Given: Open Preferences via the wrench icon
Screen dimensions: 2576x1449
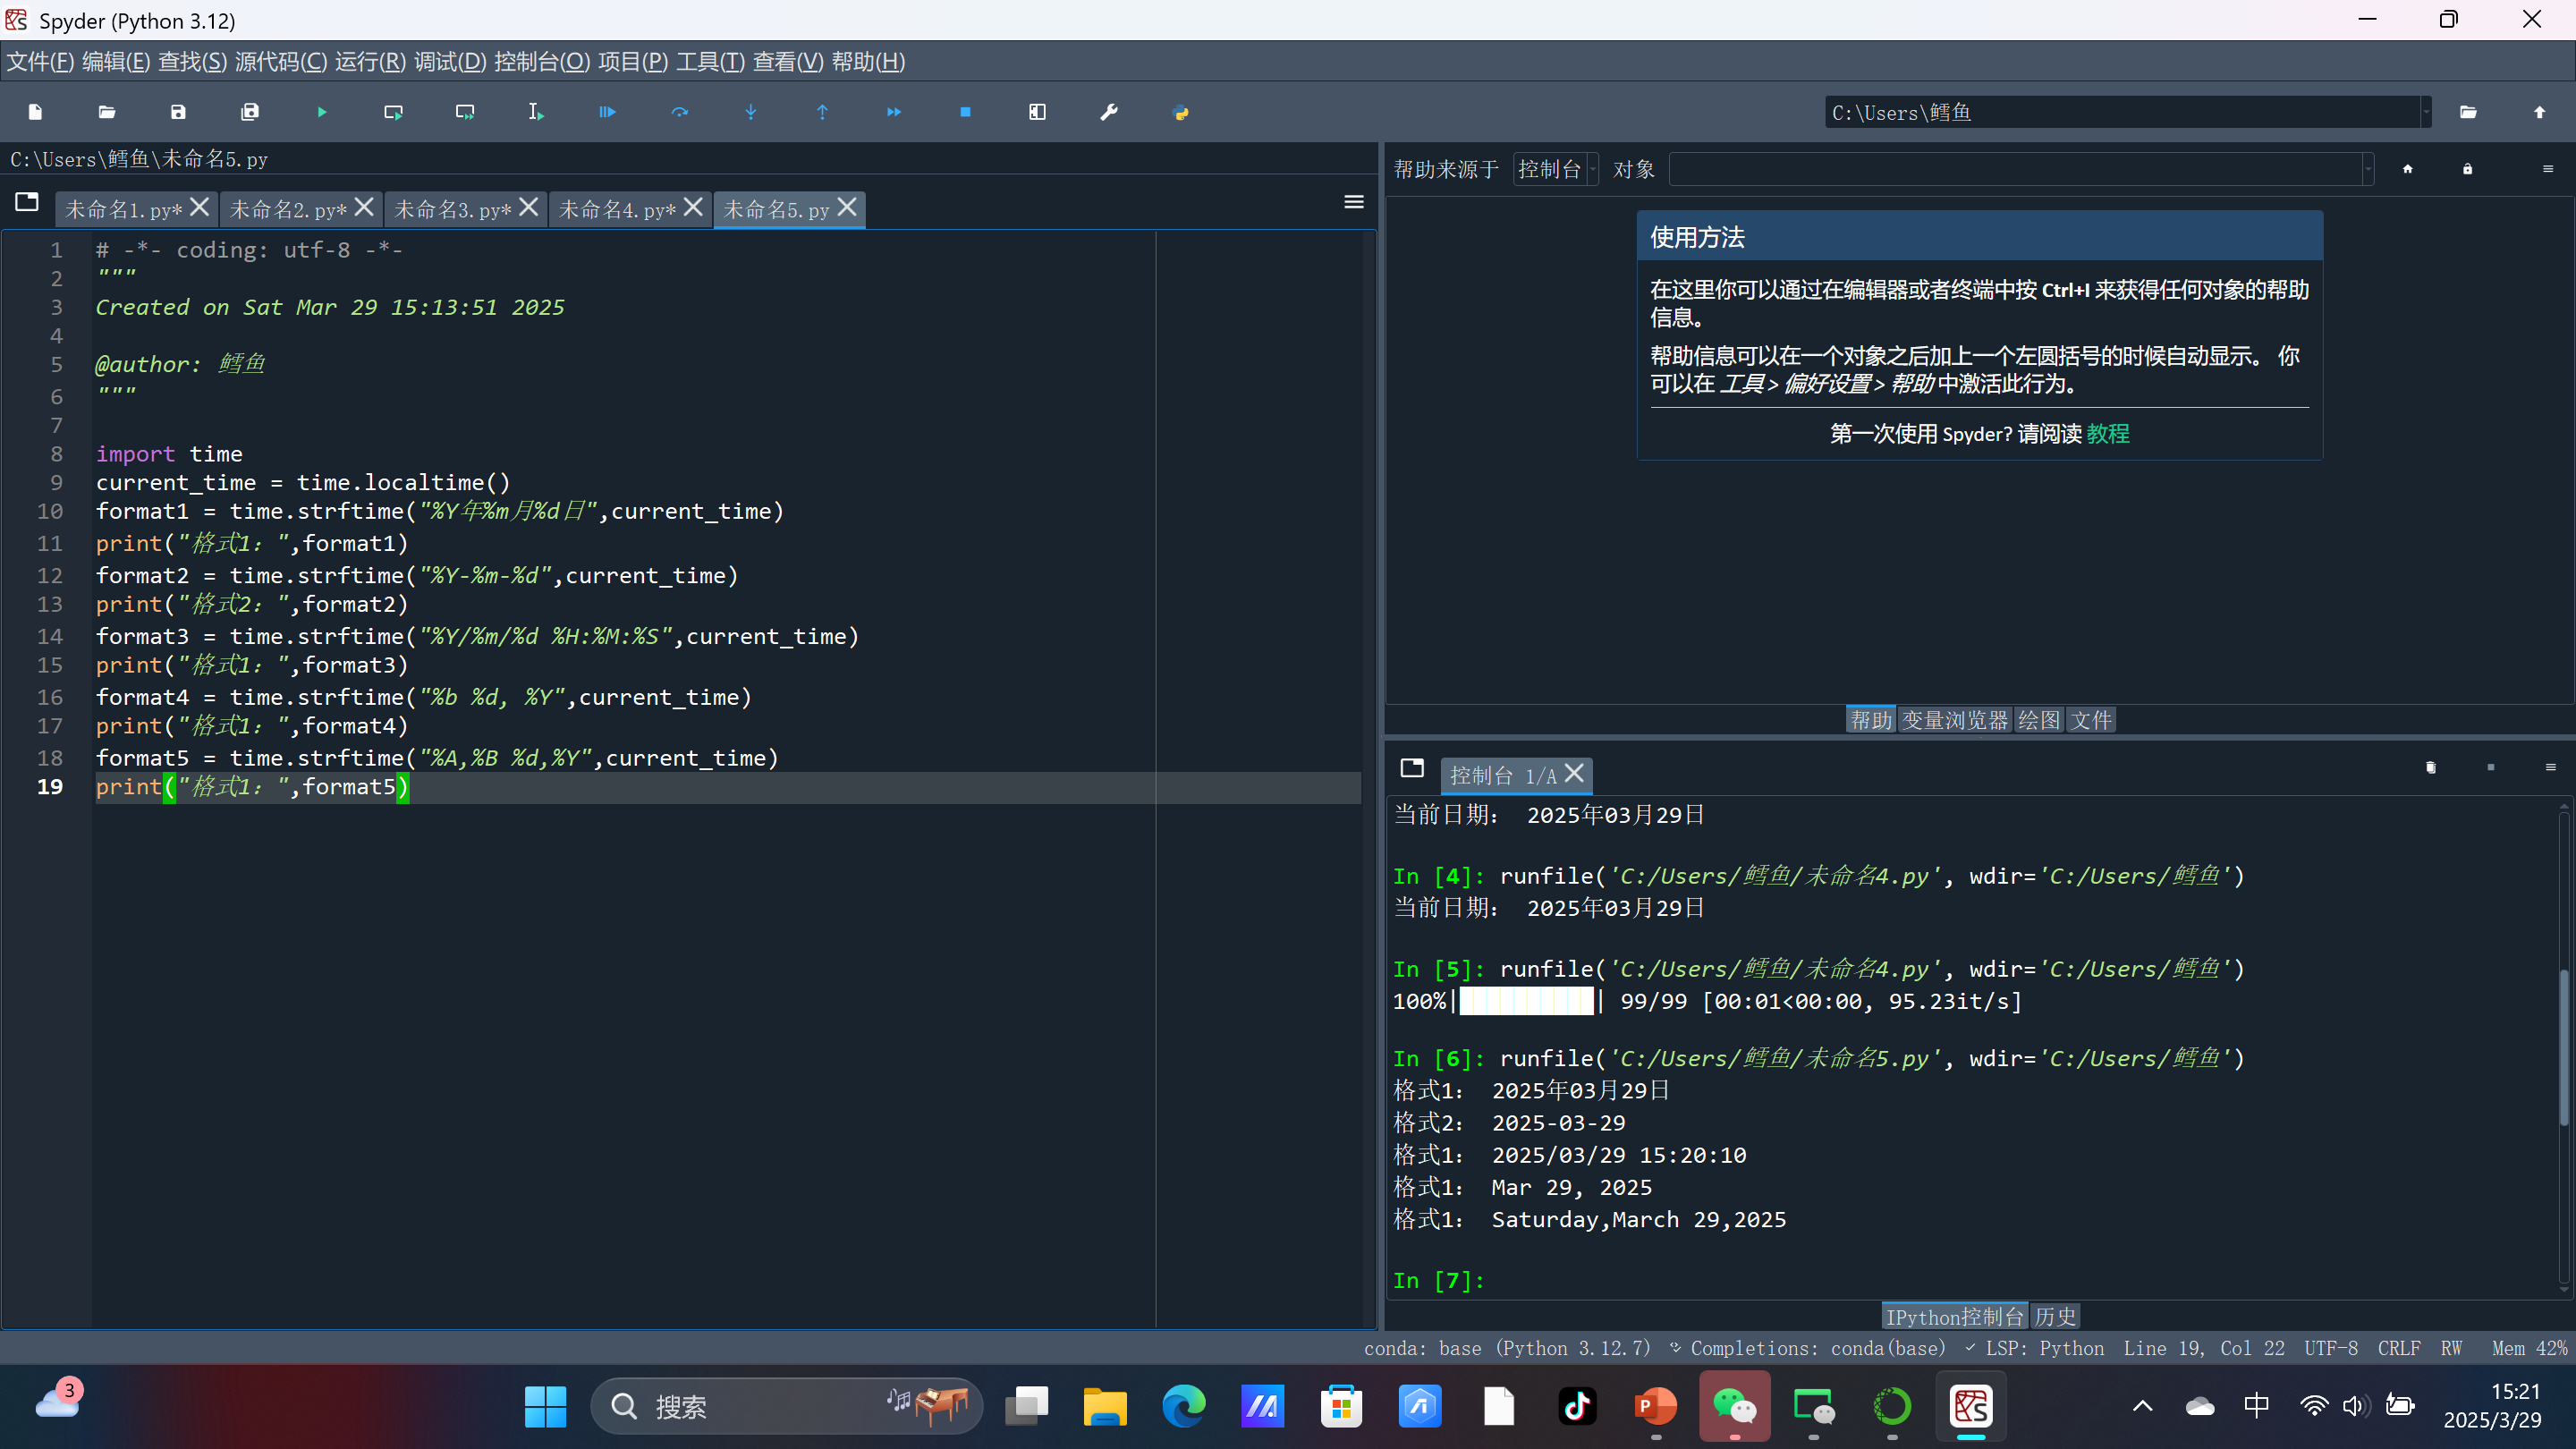Looking at the screenshot, I should (x=1108, y=112).
